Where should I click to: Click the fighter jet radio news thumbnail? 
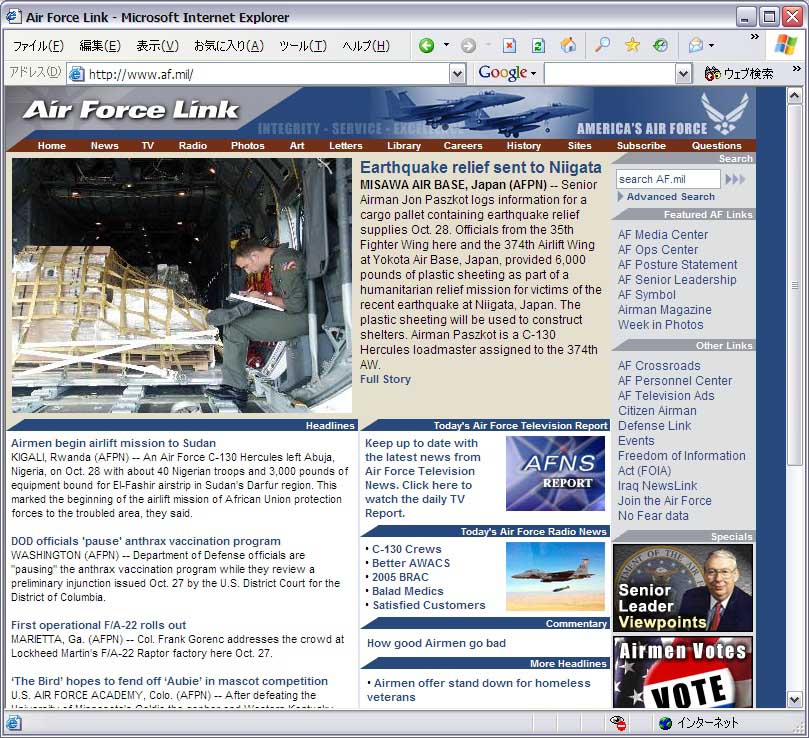(555, 576)
